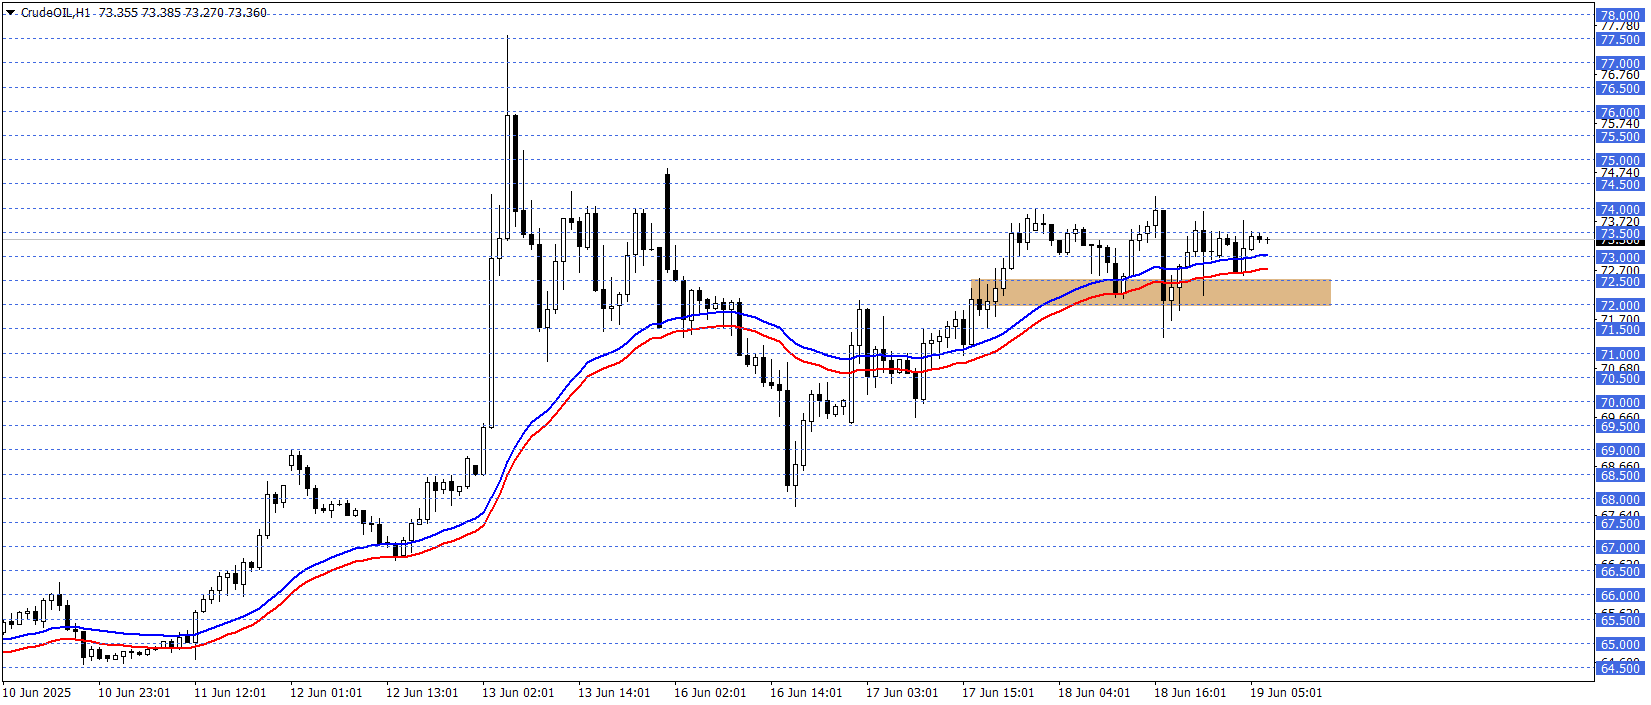Select the 72.500 price level label
Viewport: 1651px width, 705px height.
1620,282
